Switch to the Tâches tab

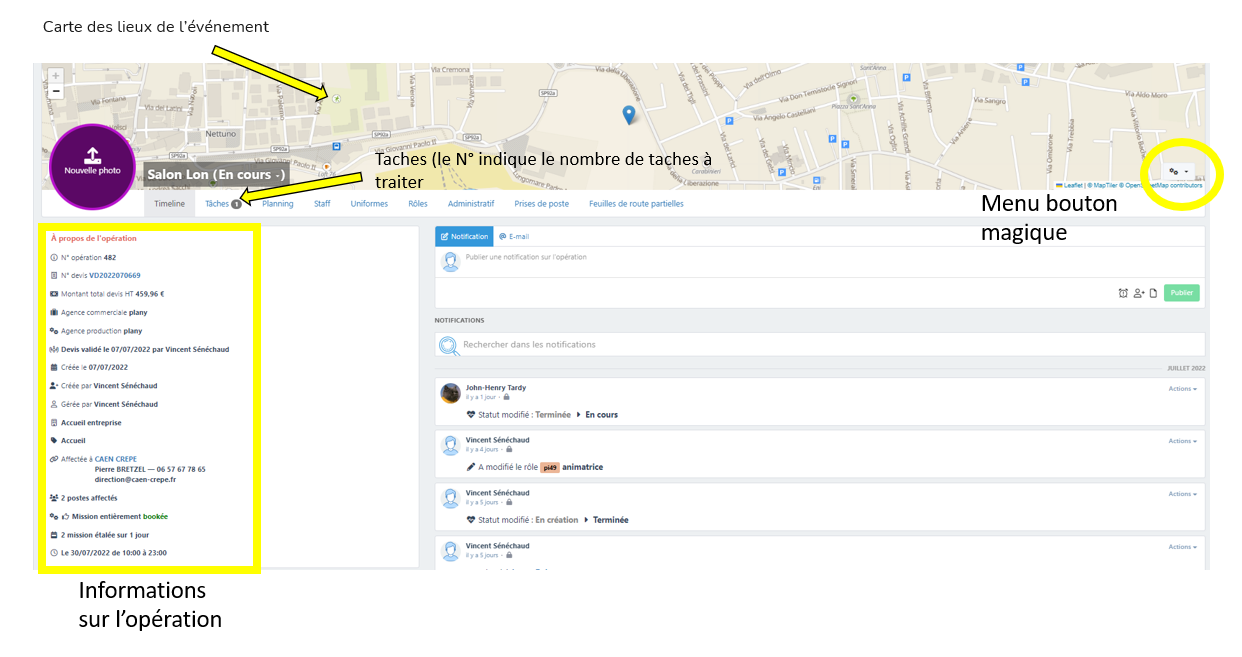222,204
